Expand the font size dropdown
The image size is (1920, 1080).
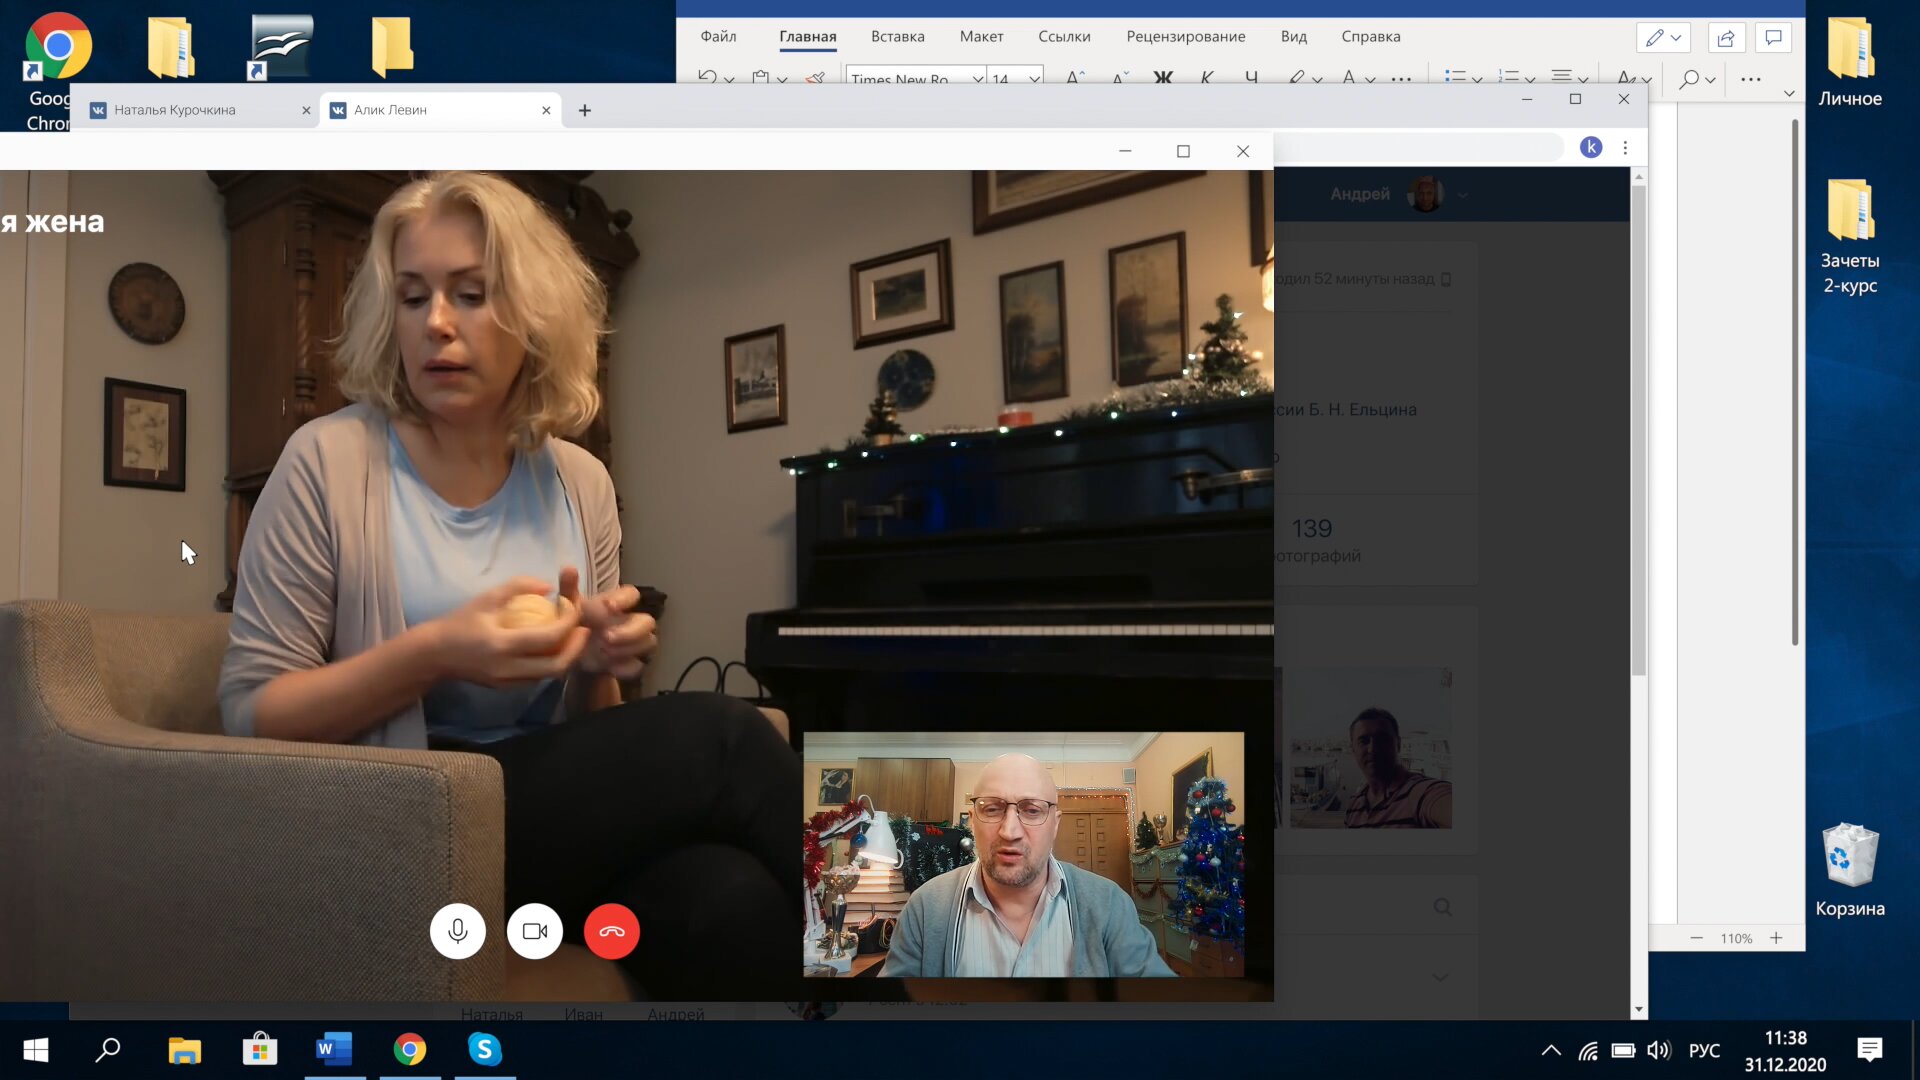[1035, 79]
